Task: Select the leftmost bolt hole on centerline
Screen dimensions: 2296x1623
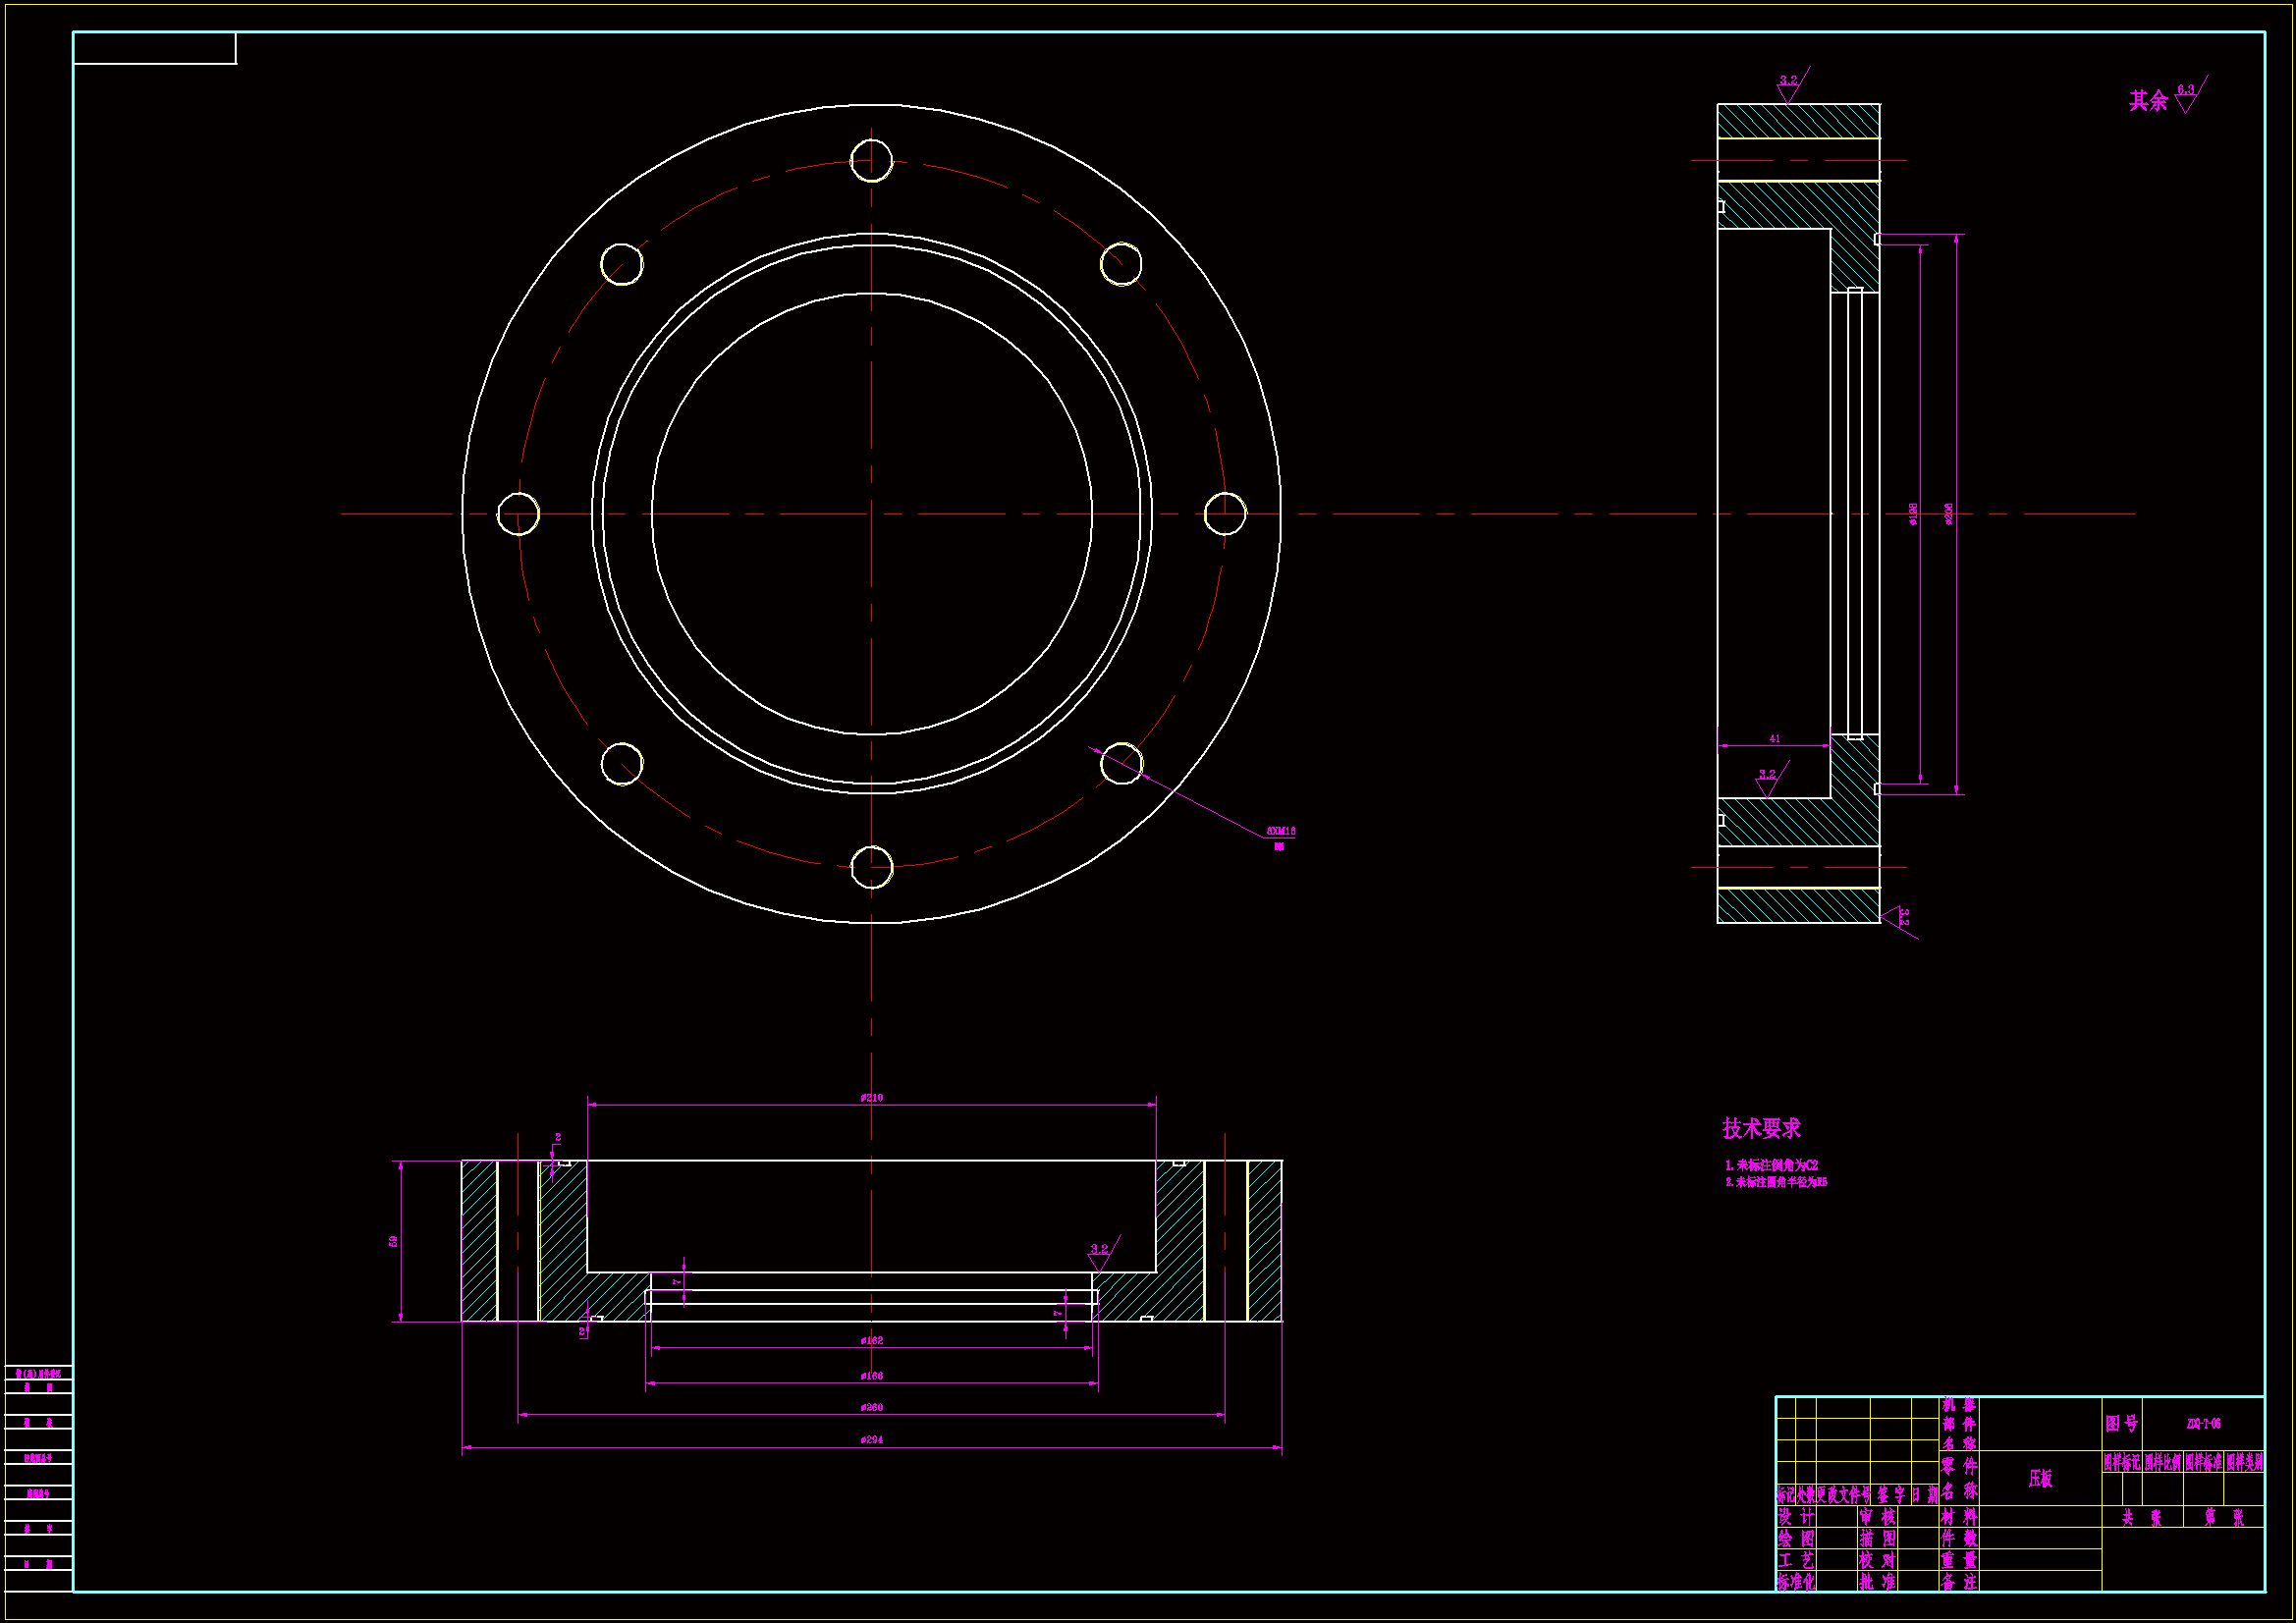Action: [518, 514]
